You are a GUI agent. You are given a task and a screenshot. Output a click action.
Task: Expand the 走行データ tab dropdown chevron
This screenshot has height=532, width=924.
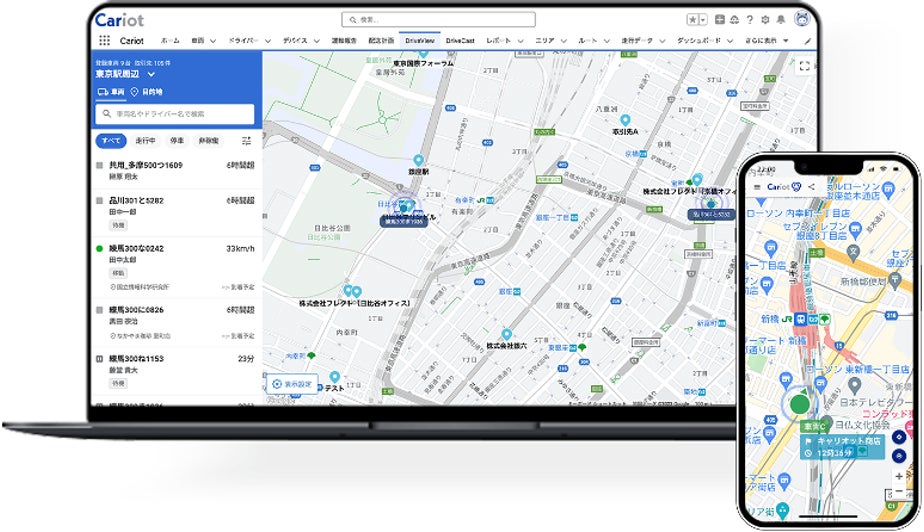[x=662, y=41]
